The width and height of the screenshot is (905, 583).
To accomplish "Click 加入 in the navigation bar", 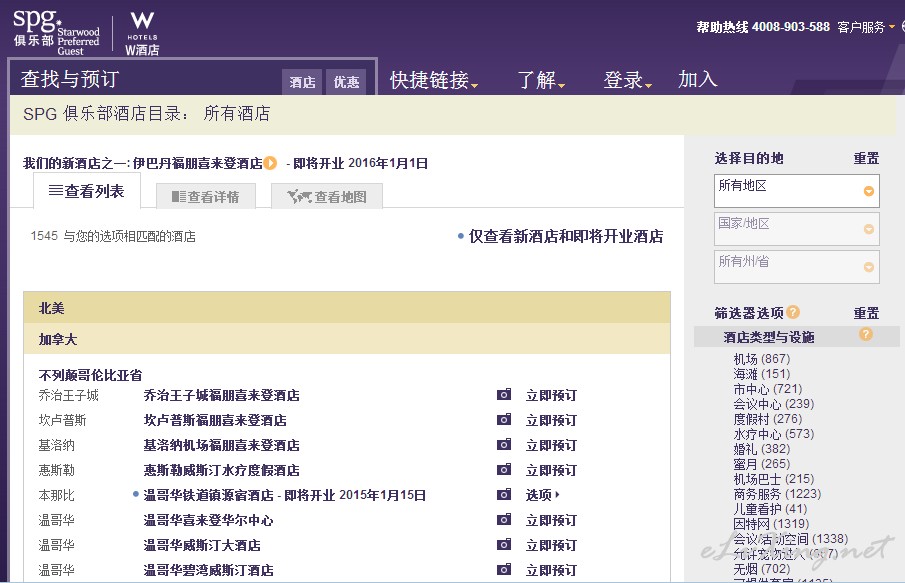I will coord(698,80).
